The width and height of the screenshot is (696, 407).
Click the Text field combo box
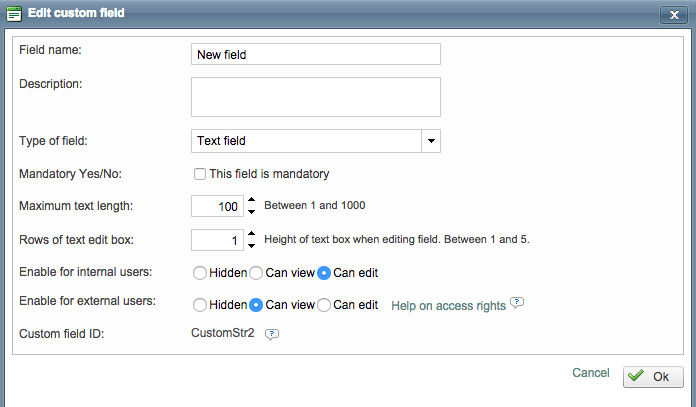click(306, 141)
